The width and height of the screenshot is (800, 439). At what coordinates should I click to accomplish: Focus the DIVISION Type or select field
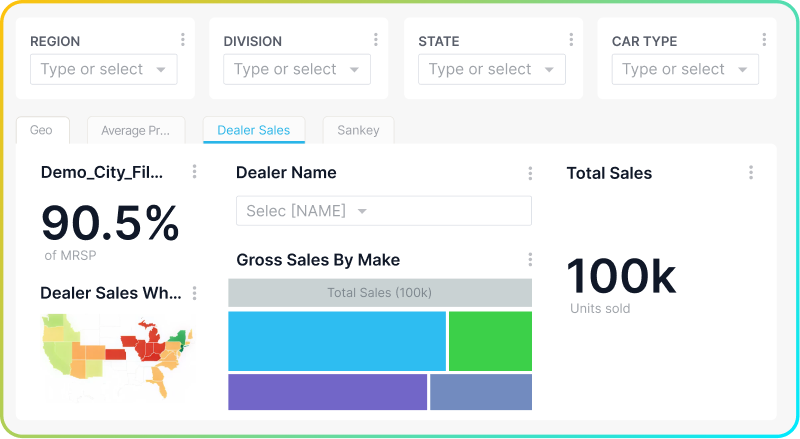(297, 69)
